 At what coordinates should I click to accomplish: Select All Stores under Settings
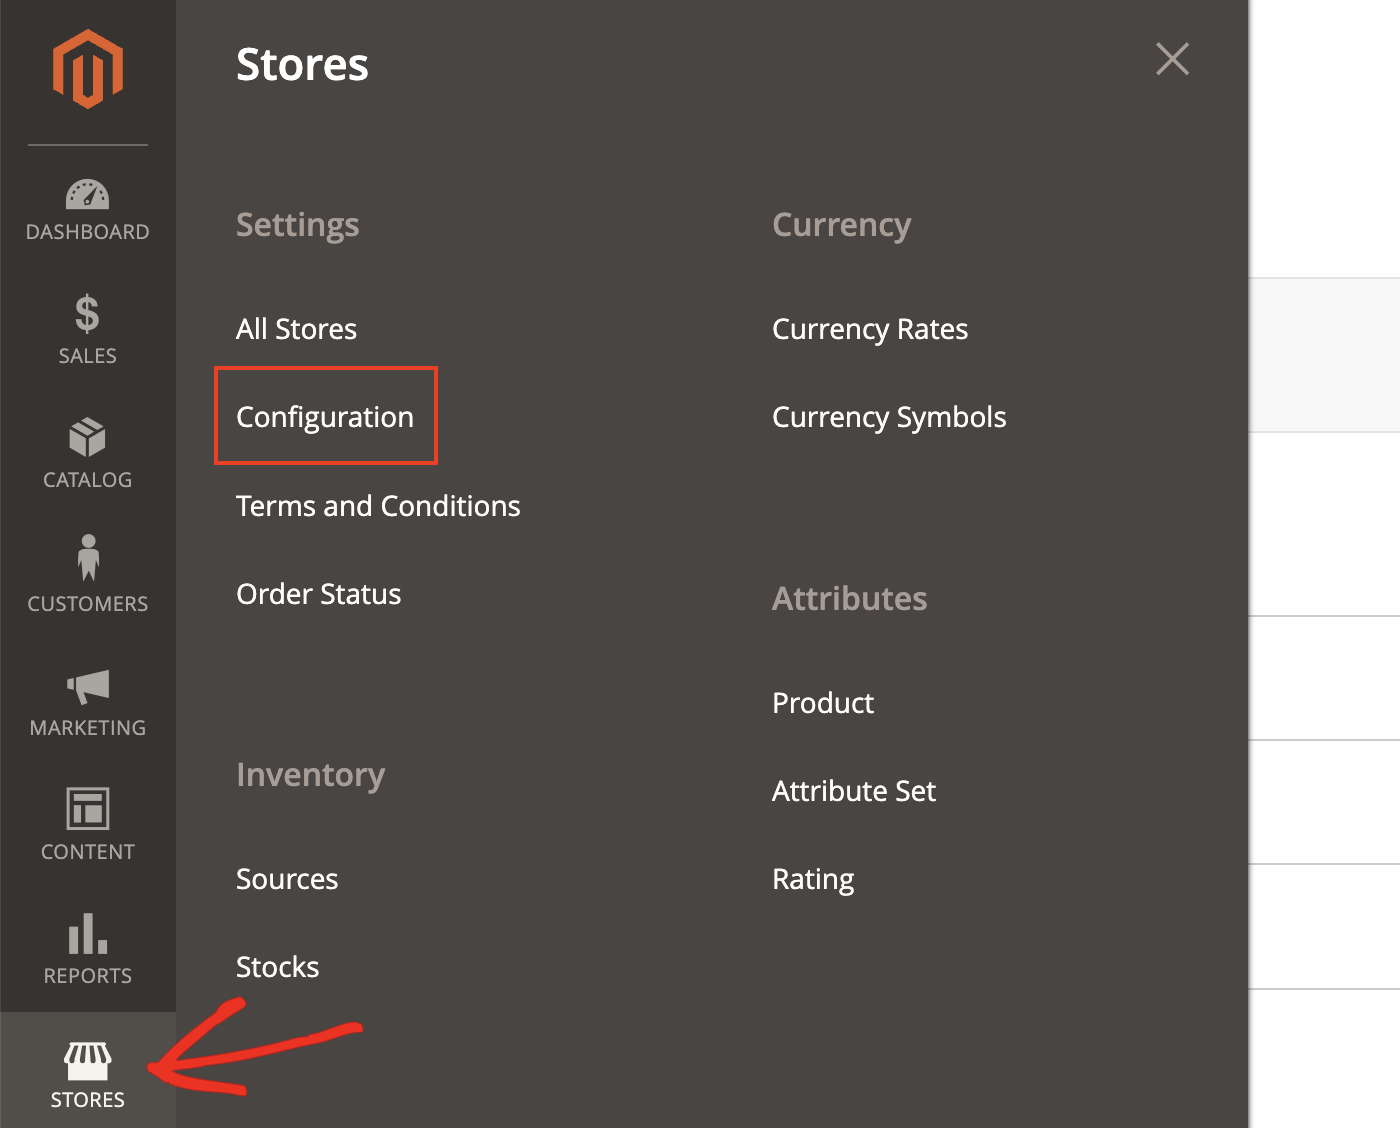(296, 328)
